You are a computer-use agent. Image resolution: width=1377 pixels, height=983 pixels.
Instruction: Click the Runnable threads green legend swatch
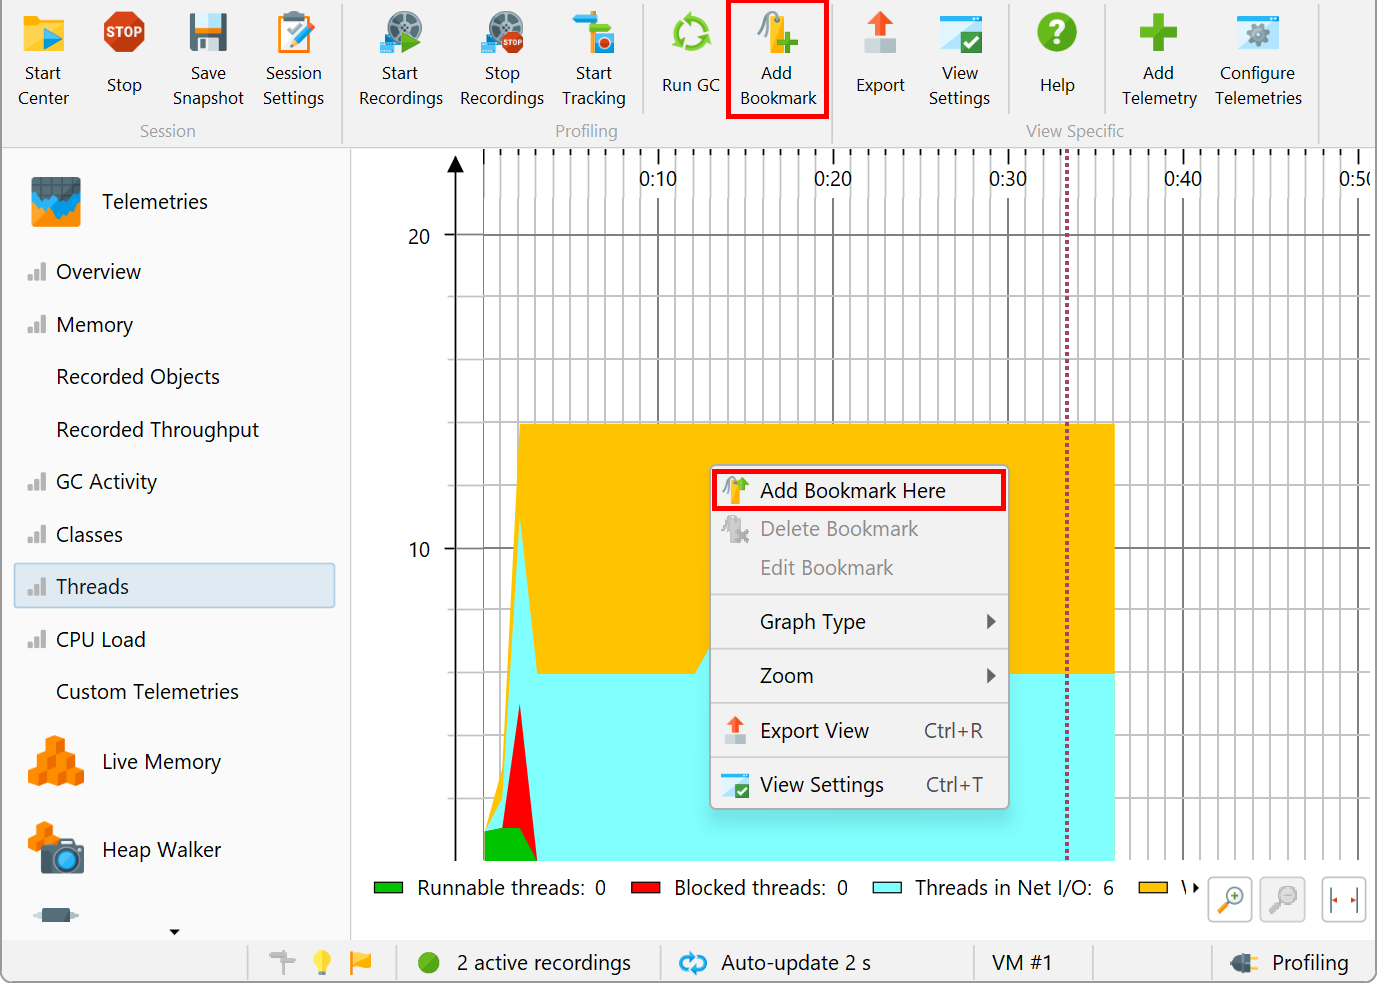pos(388,888)
